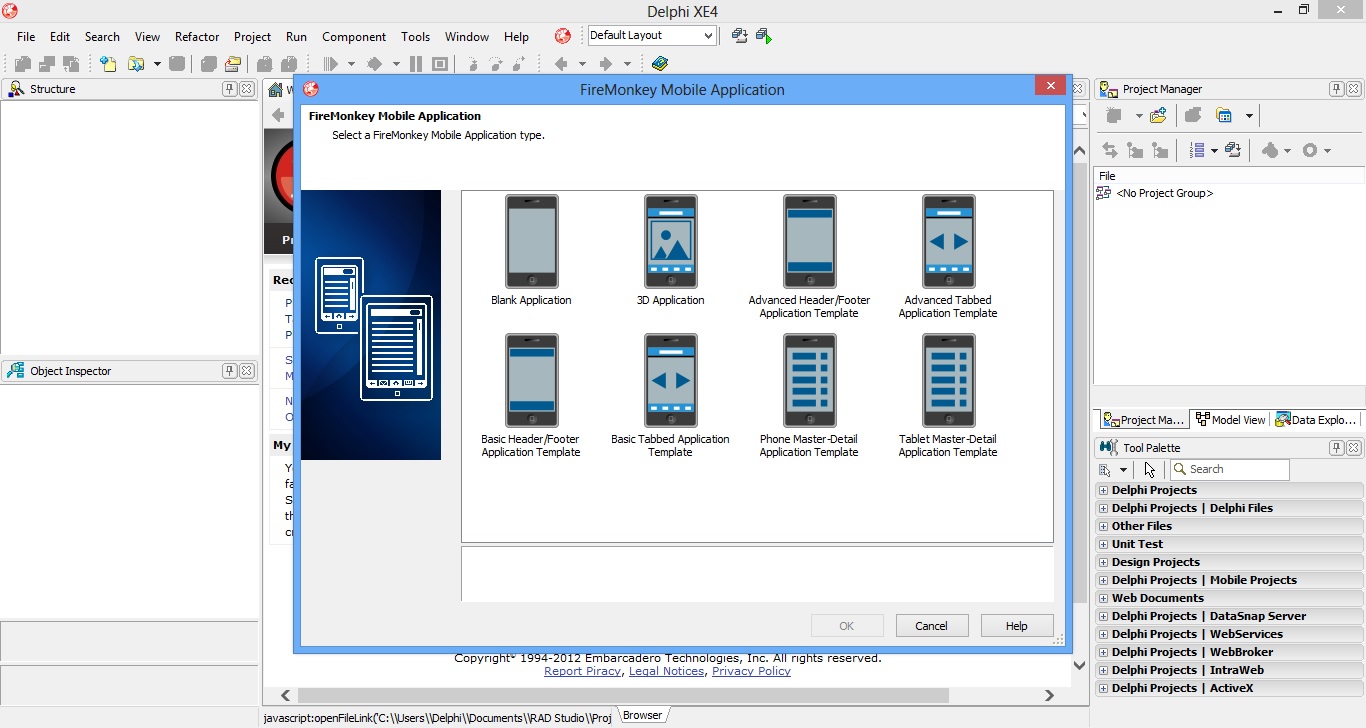This screenshot has height=728, width=1366.
Task: Open the Project menu
Action: coord(252,37)
